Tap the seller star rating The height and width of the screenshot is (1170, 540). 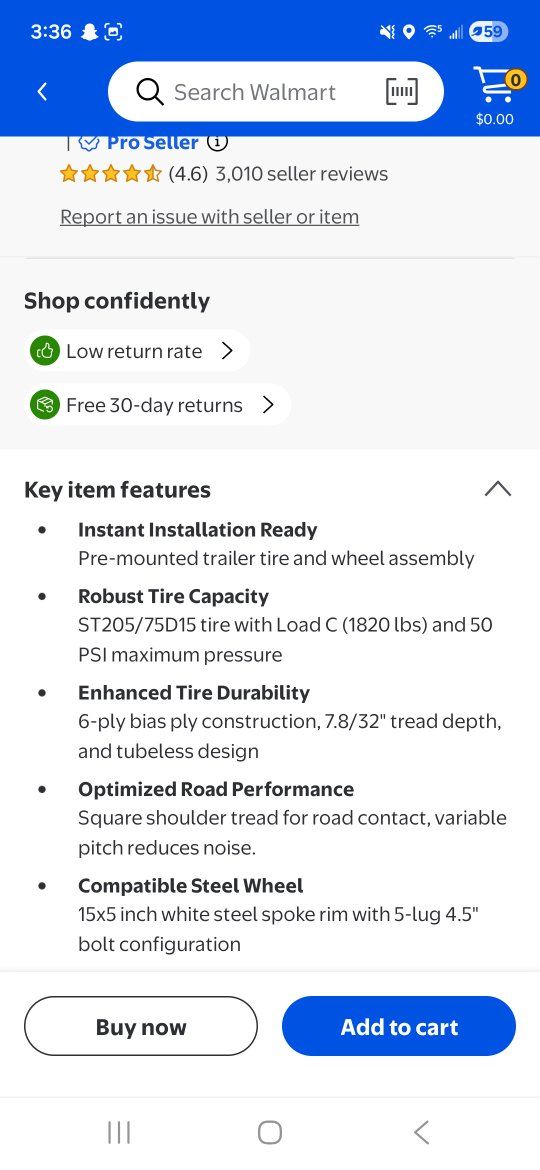pos(110,174)
